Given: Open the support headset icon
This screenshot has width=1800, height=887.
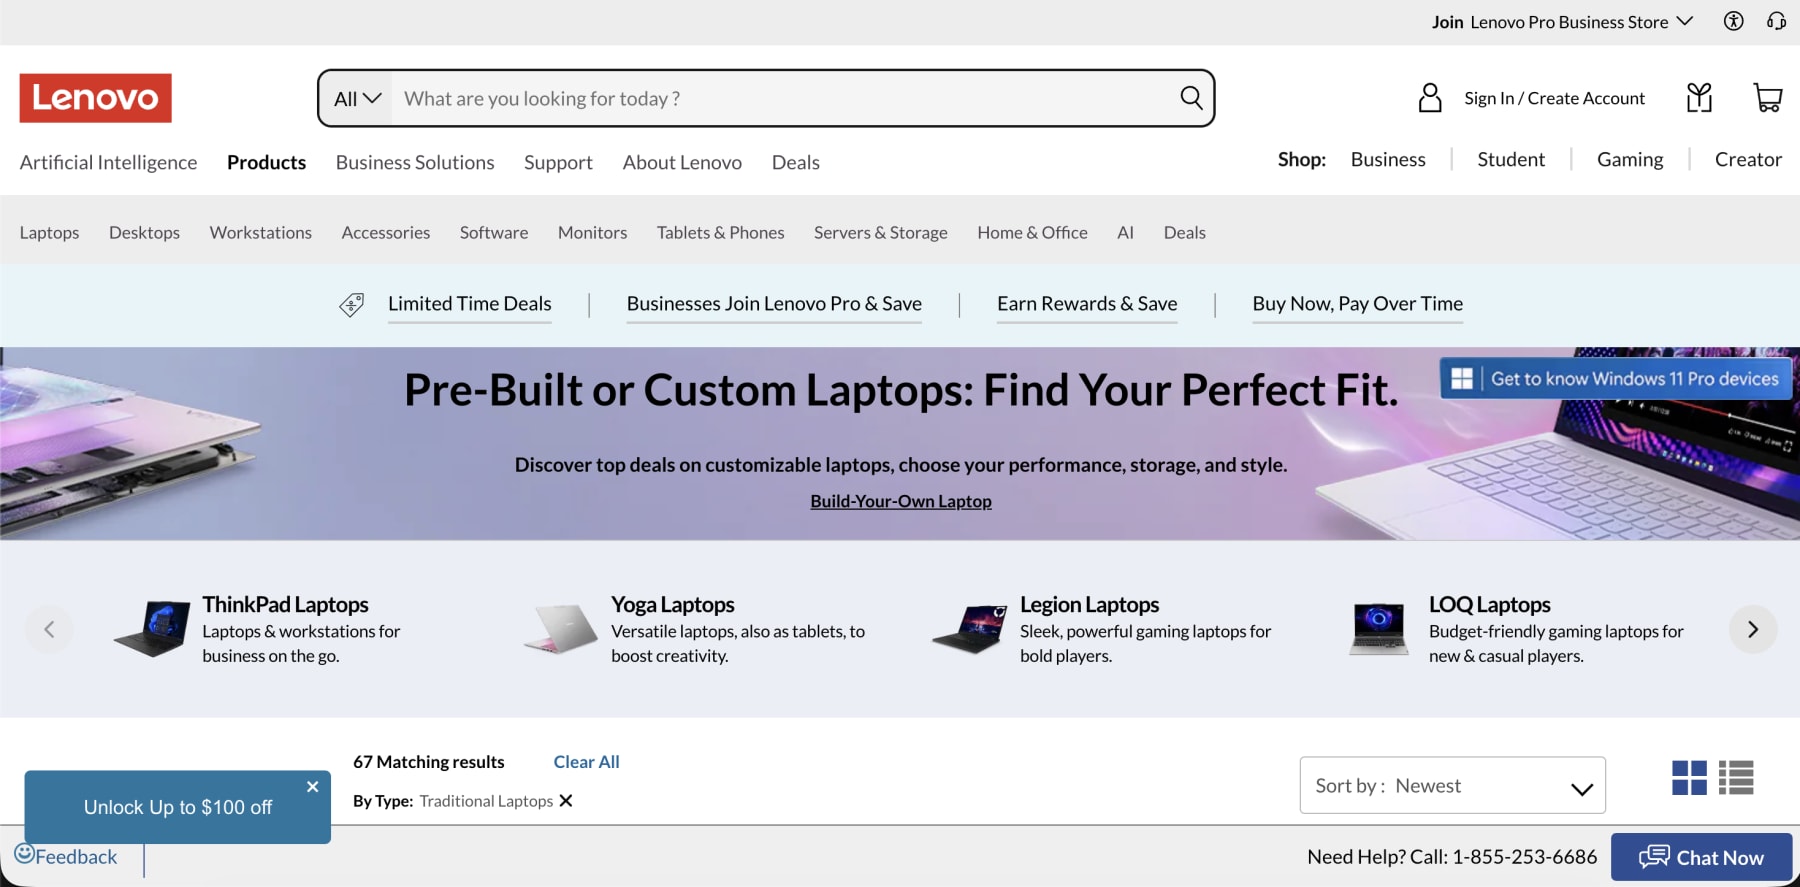Looking at the screenshot, I should 1776,21.
